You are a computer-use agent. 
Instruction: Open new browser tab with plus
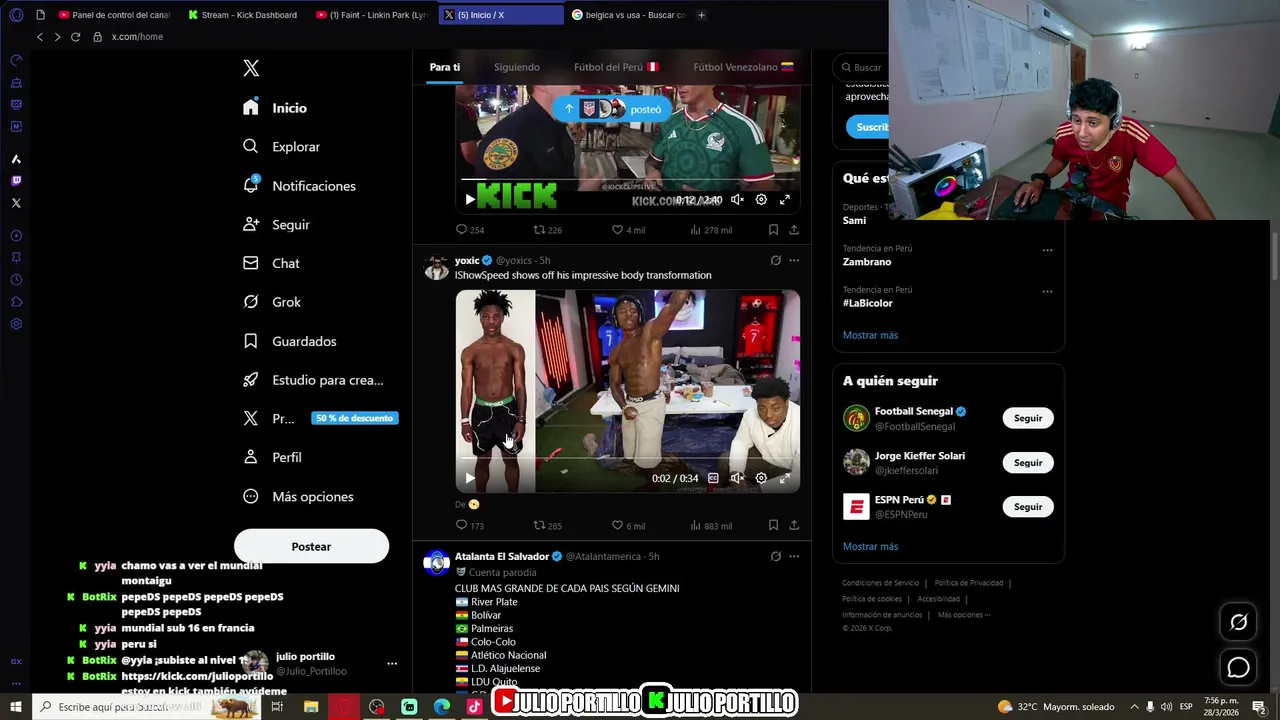(701, 15)
